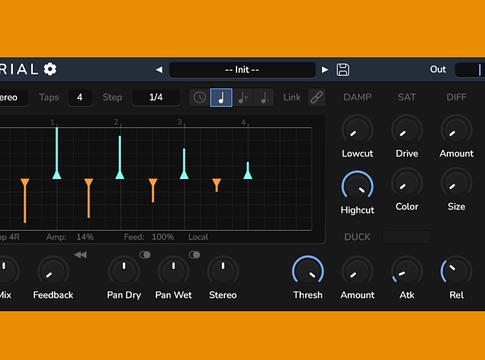Click the Highcut knob
The image size is (485, 360).
(x=357, y=186)
